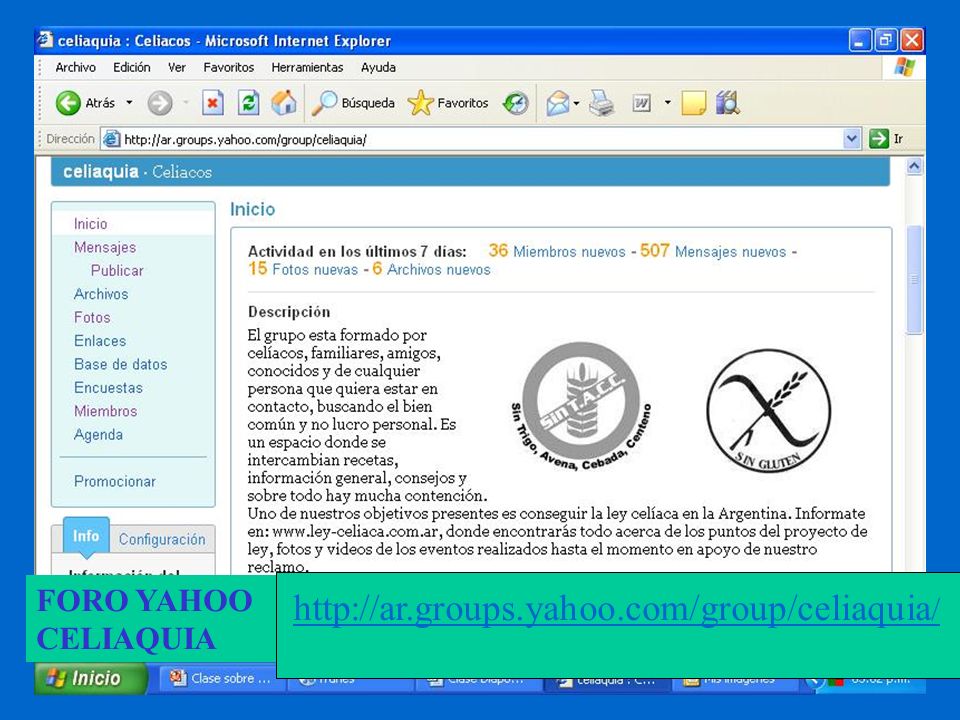Open the address bar URL dropdown
The height and width of the screenshot is (720, 960).
click(852, 139)
